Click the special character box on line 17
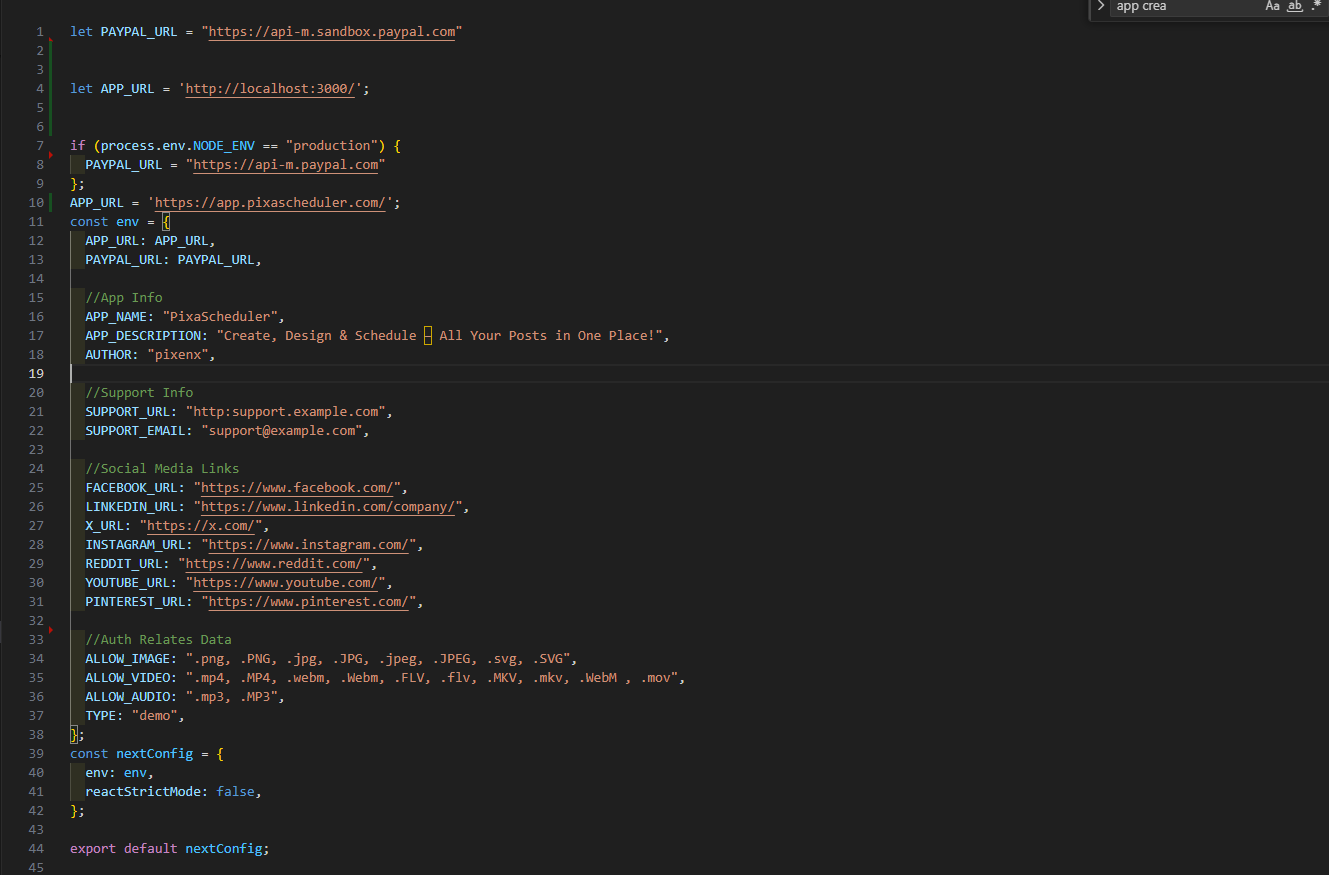Image resolution: width=1329 pixels, height=875 pixels. tap(427, 335)
